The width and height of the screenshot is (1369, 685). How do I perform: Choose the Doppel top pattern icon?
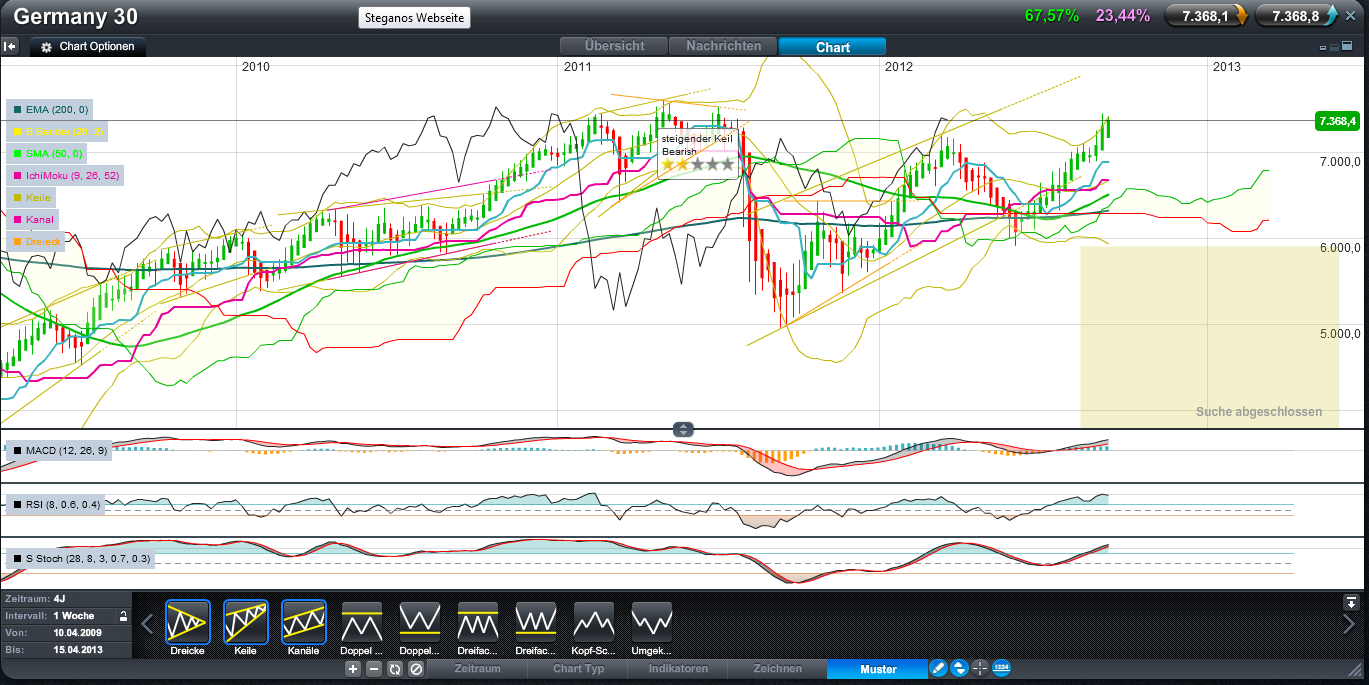coord(361,621)
